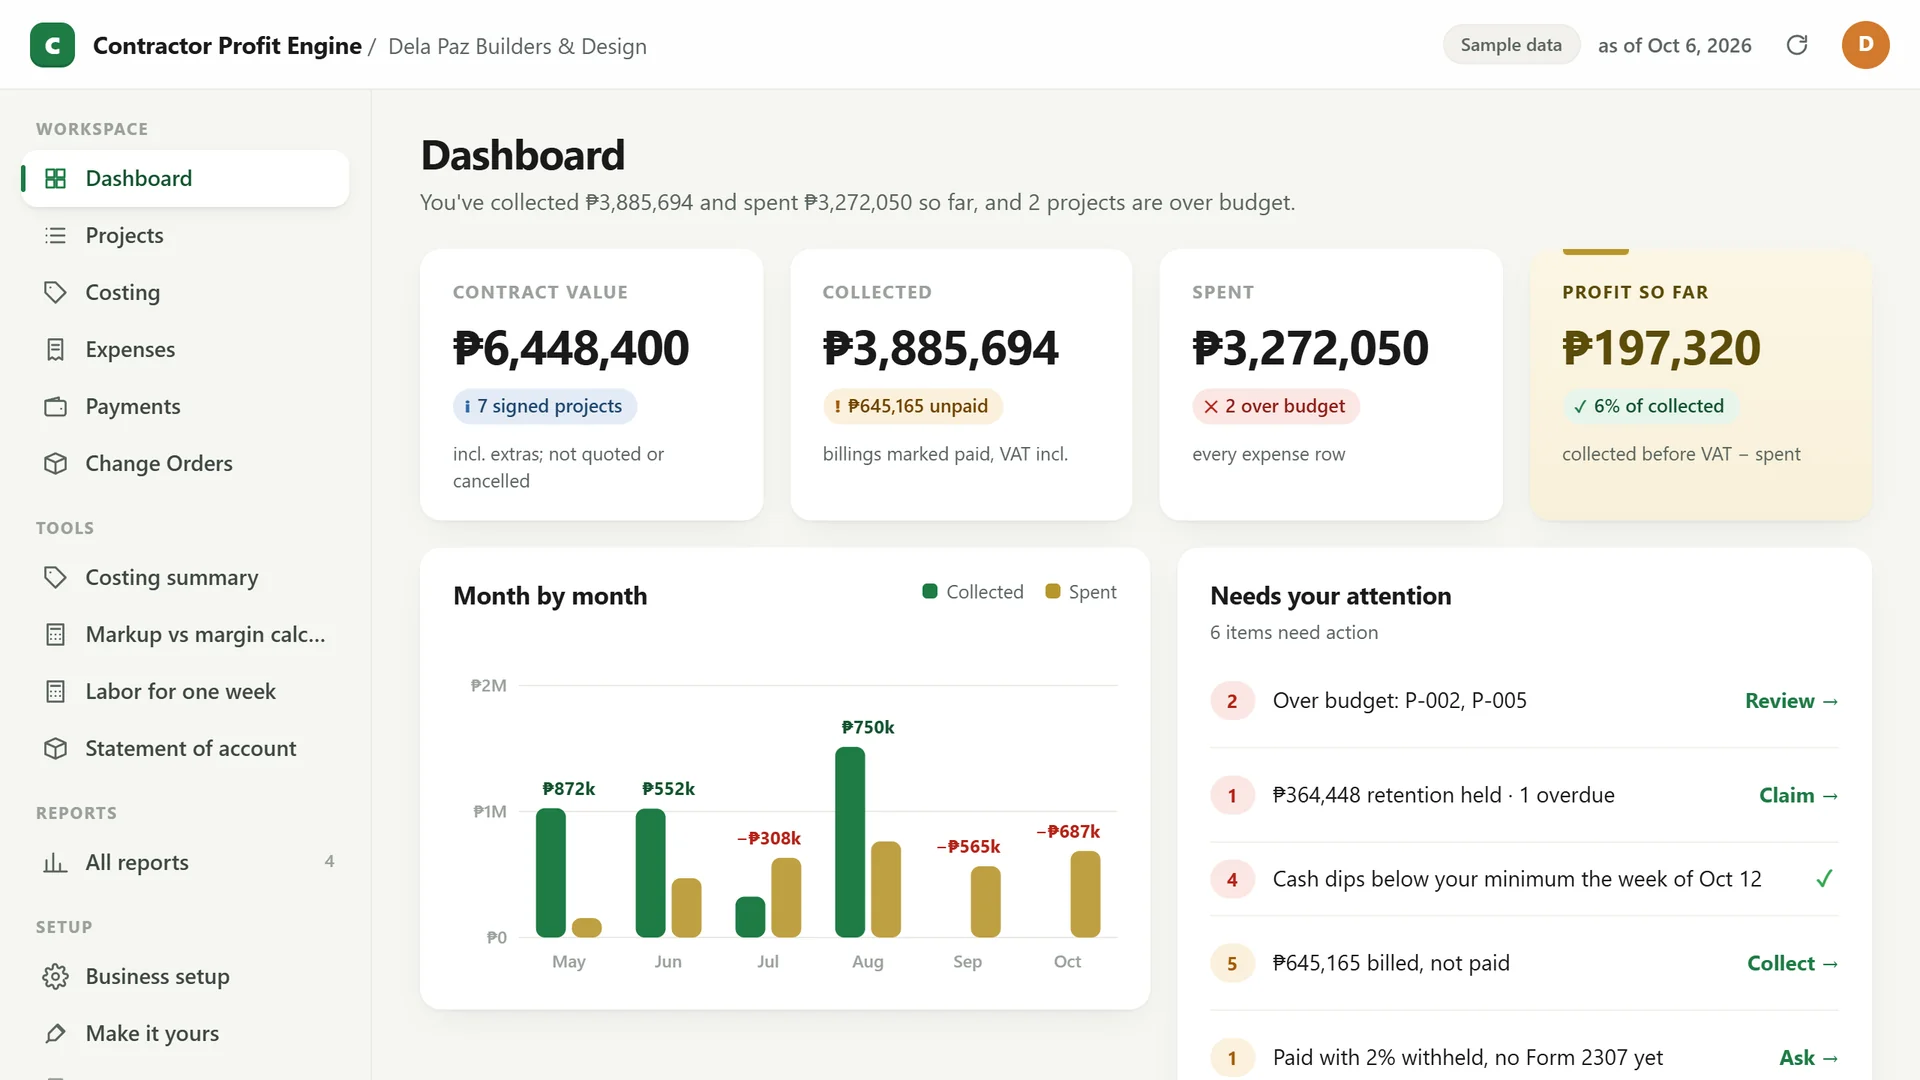This screenshot has width=1920, height=1080.
Task: Review over budget projects P-002, P-005
Action: tap(1791, 701)
